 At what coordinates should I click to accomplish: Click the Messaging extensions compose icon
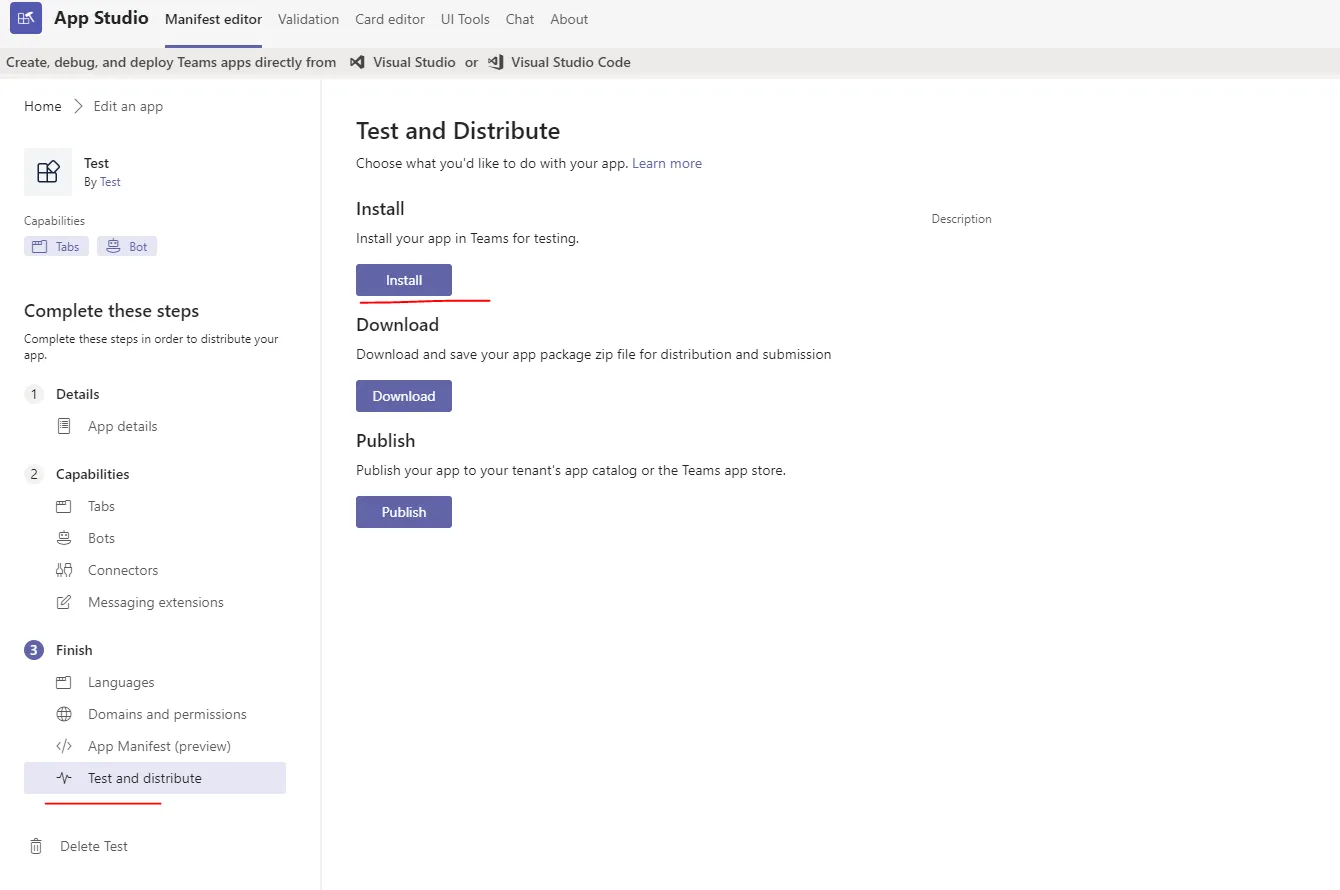pyautogui.click(x=64, y=602)
